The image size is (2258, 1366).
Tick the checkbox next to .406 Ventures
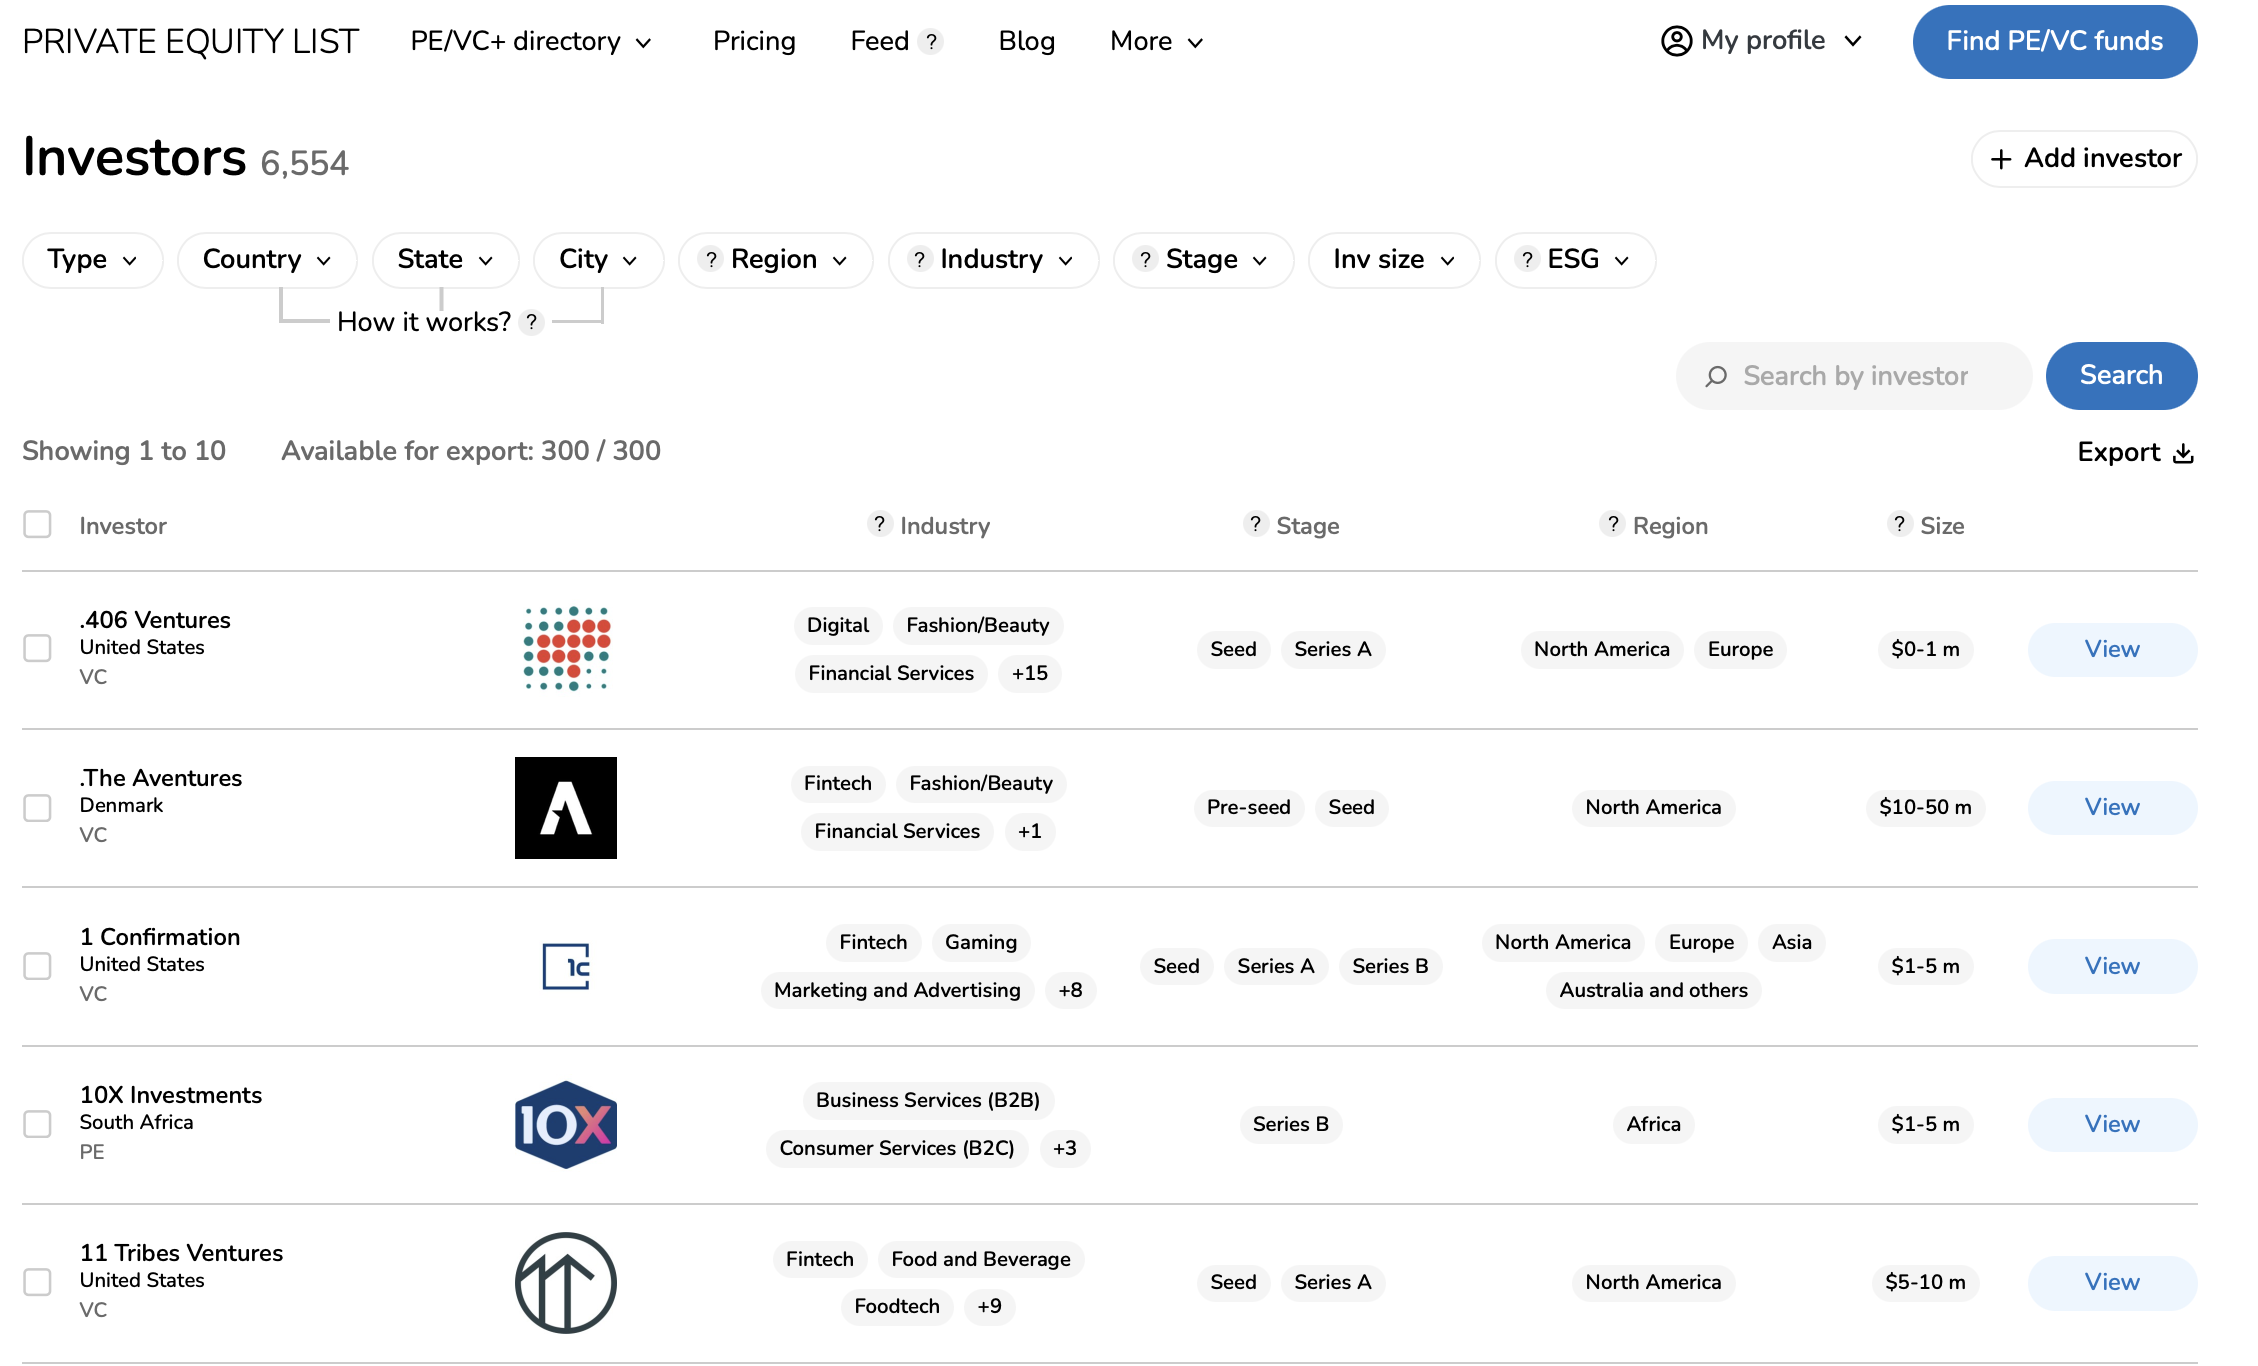pos(37,649)
